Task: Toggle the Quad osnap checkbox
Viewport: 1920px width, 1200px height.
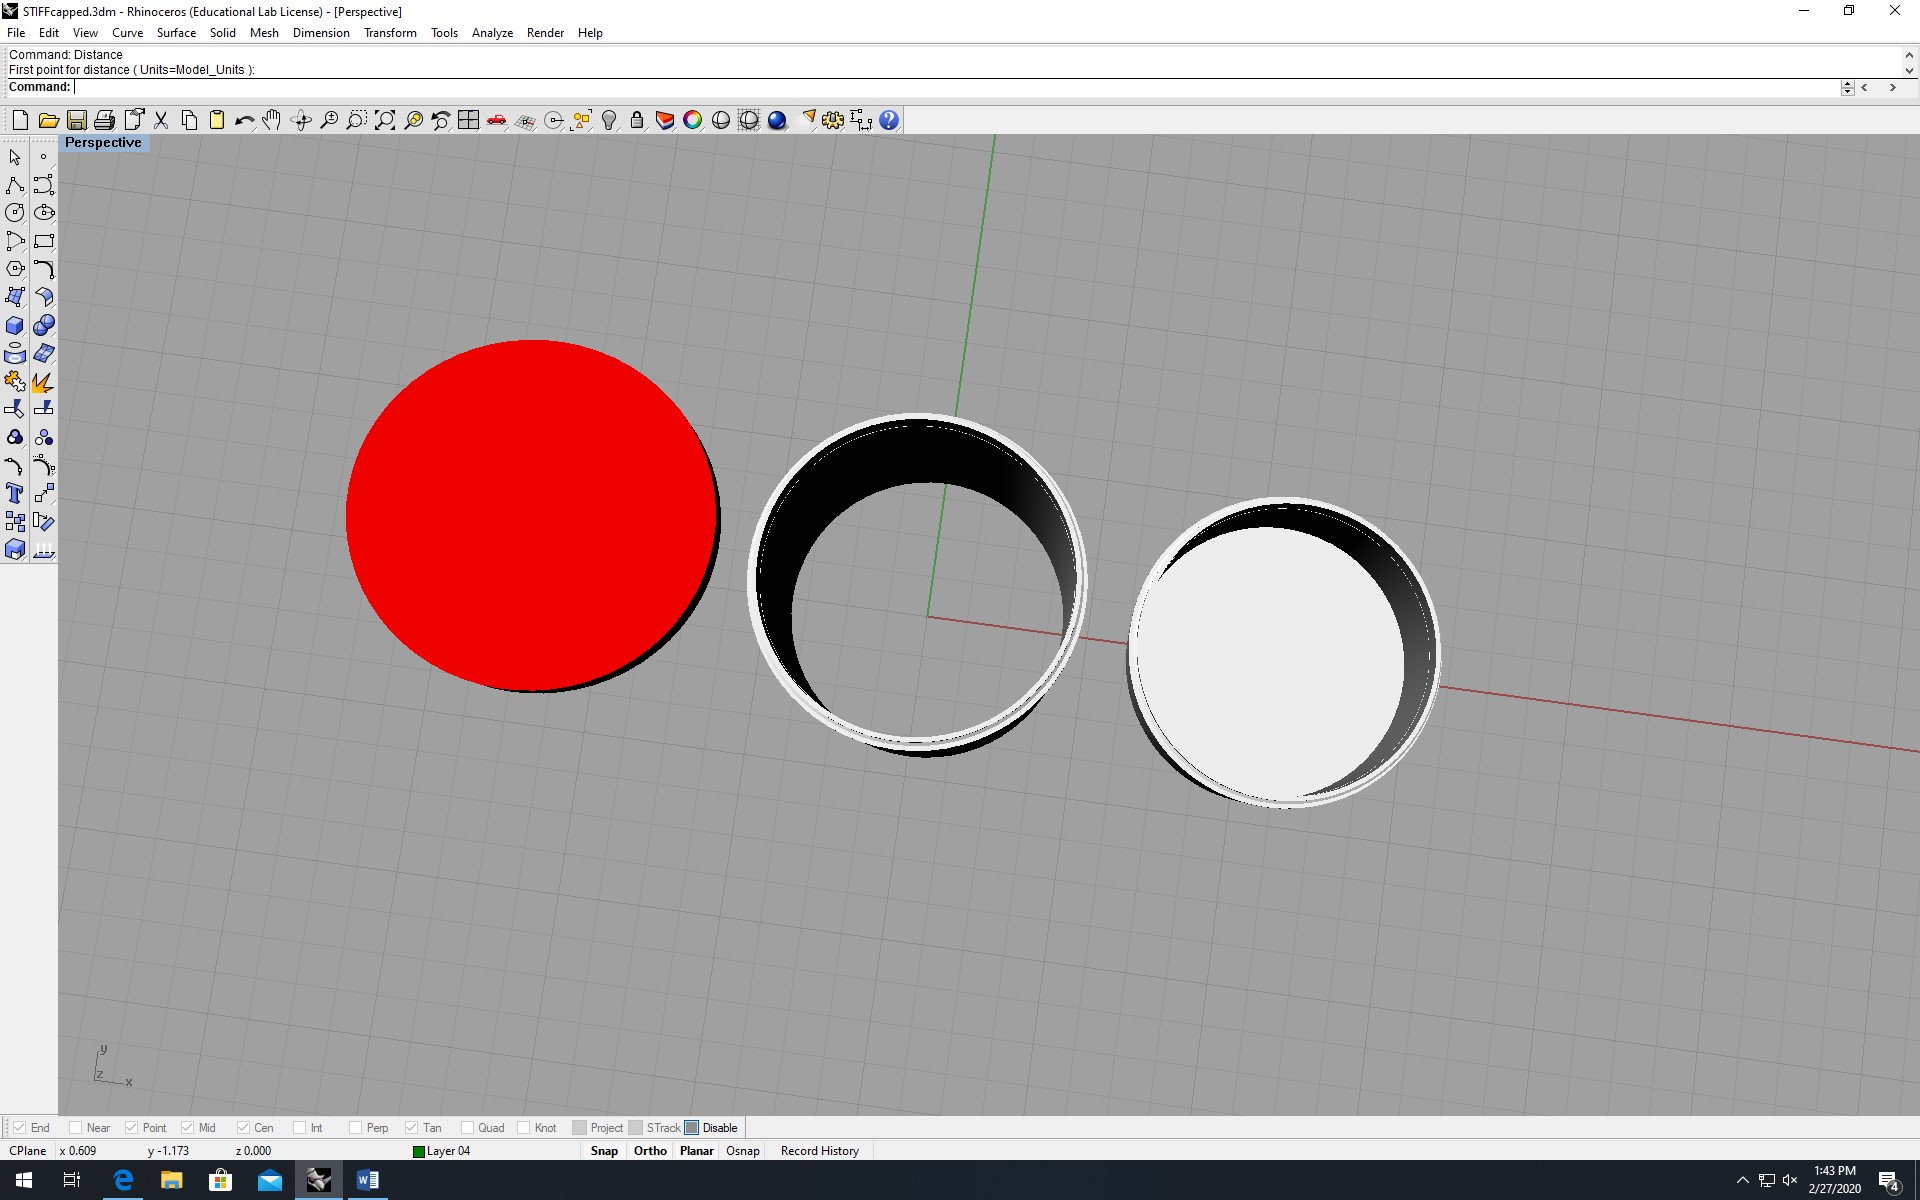Action: pyautogui.click(x=468, y=1128)
